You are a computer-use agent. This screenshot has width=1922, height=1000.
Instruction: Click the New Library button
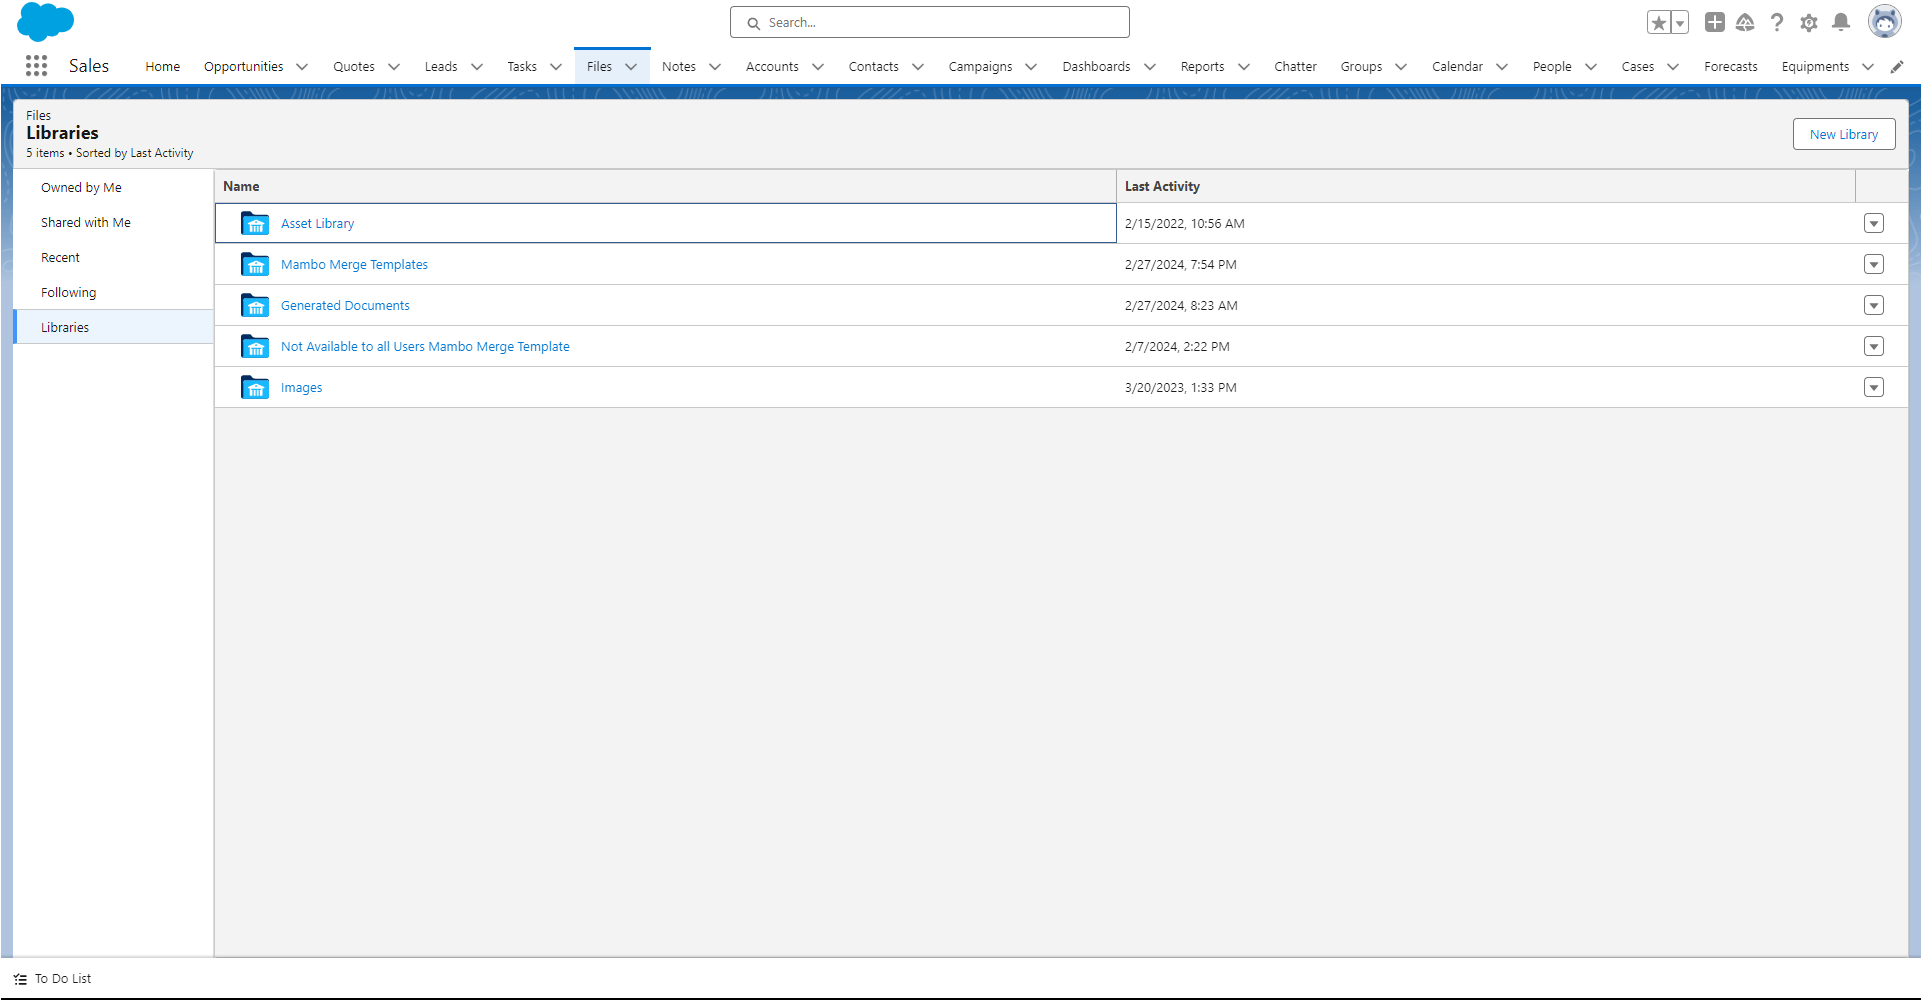(x=1843, y=133)
